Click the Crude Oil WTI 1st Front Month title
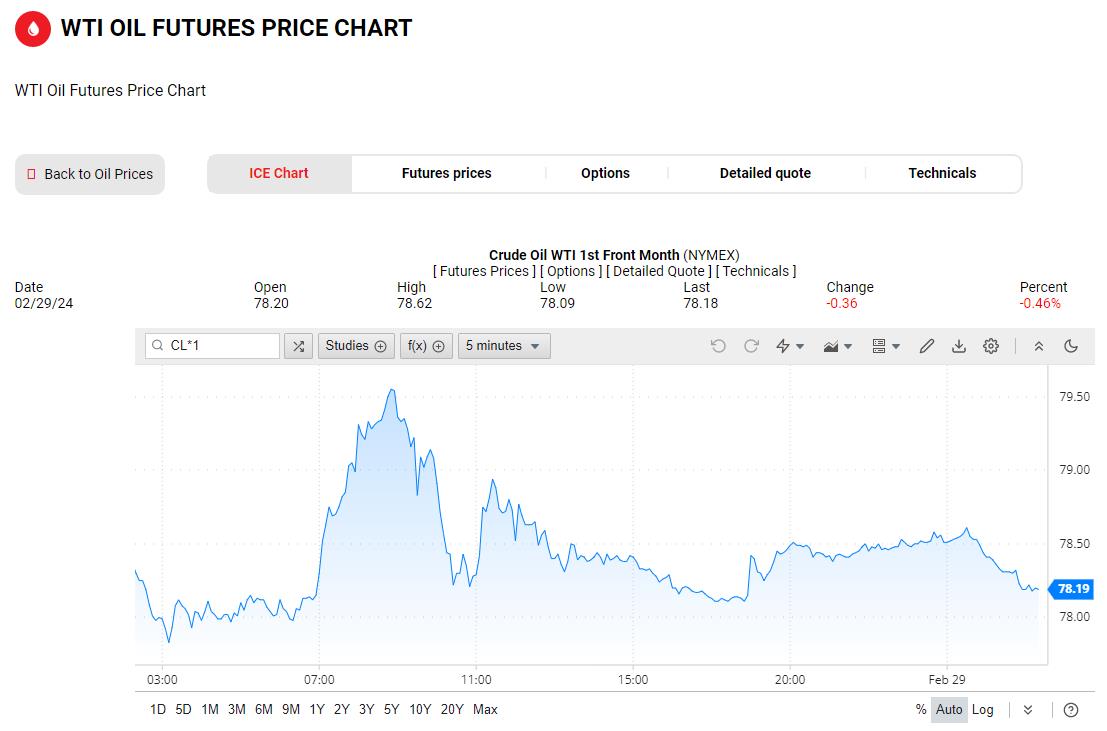 point(584,255)
